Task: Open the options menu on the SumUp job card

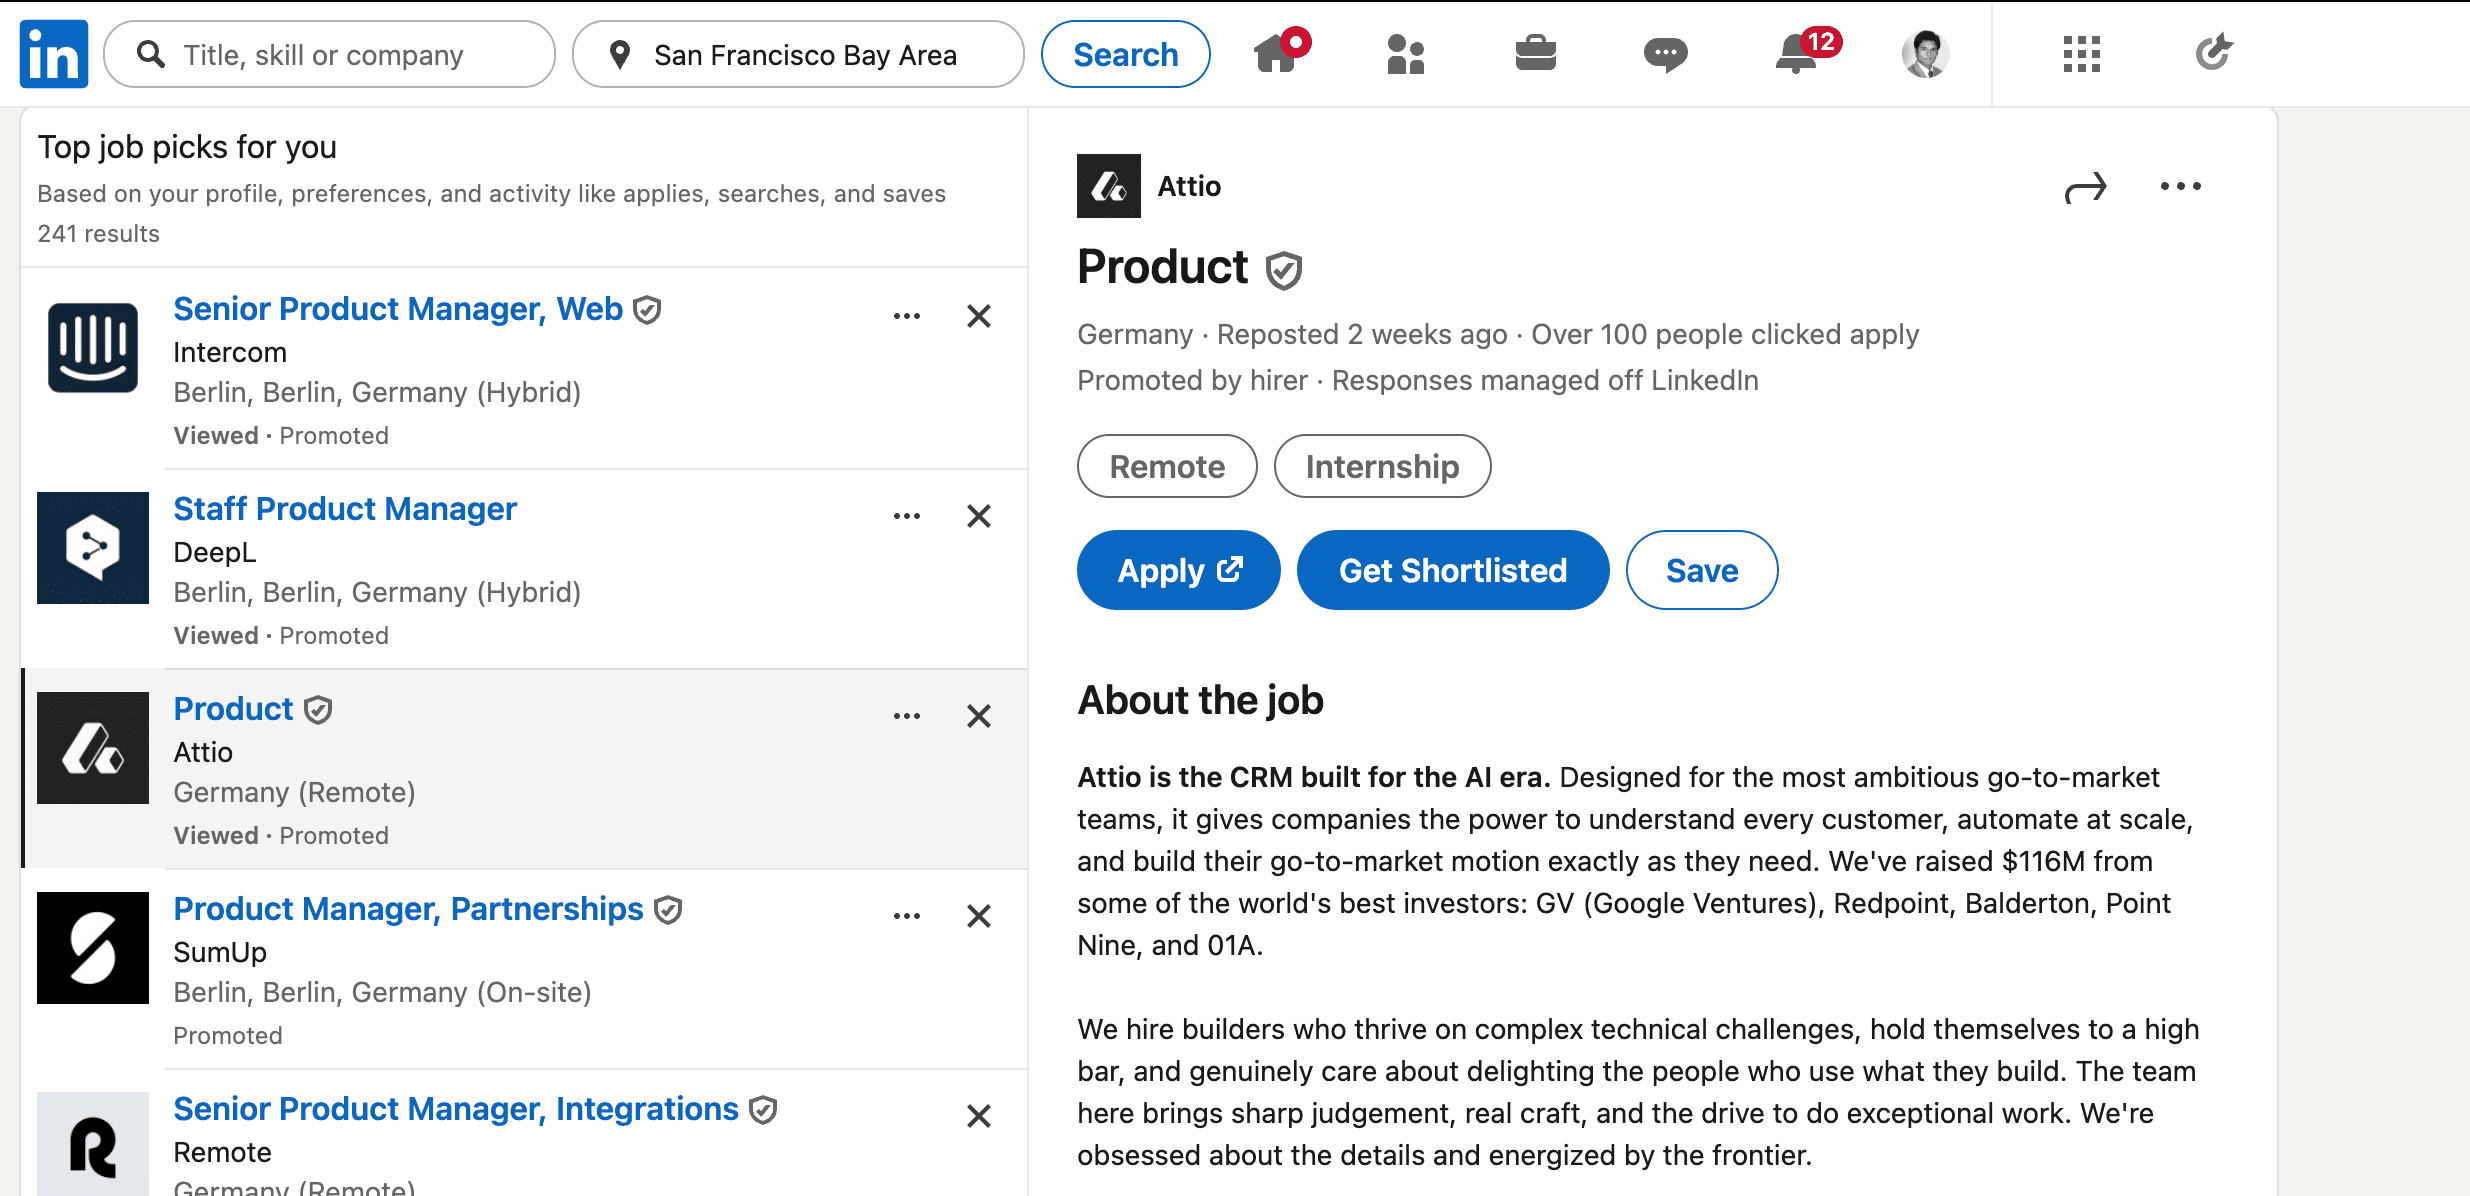Action: click(x=907, y=915)
